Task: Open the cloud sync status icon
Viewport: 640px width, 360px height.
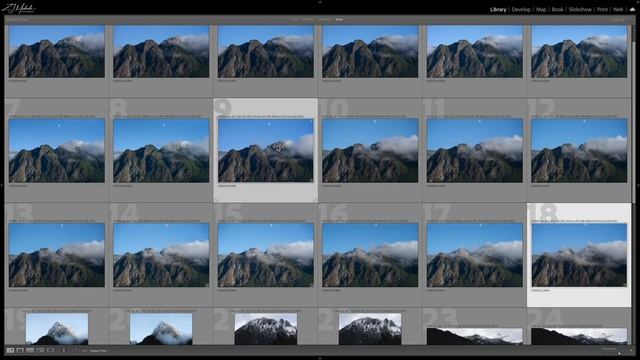Action: [632, 9]
